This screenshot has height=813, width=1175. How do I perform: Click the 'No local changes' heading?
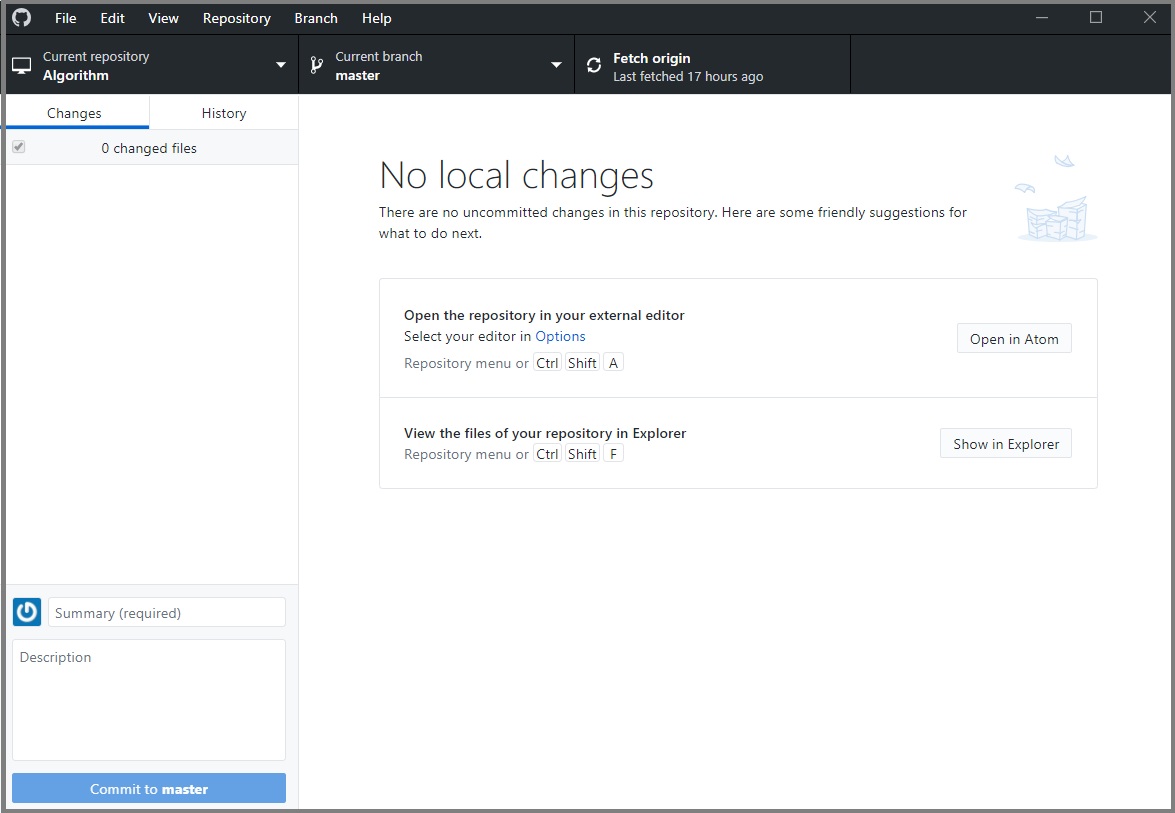(x=516, y=175)
